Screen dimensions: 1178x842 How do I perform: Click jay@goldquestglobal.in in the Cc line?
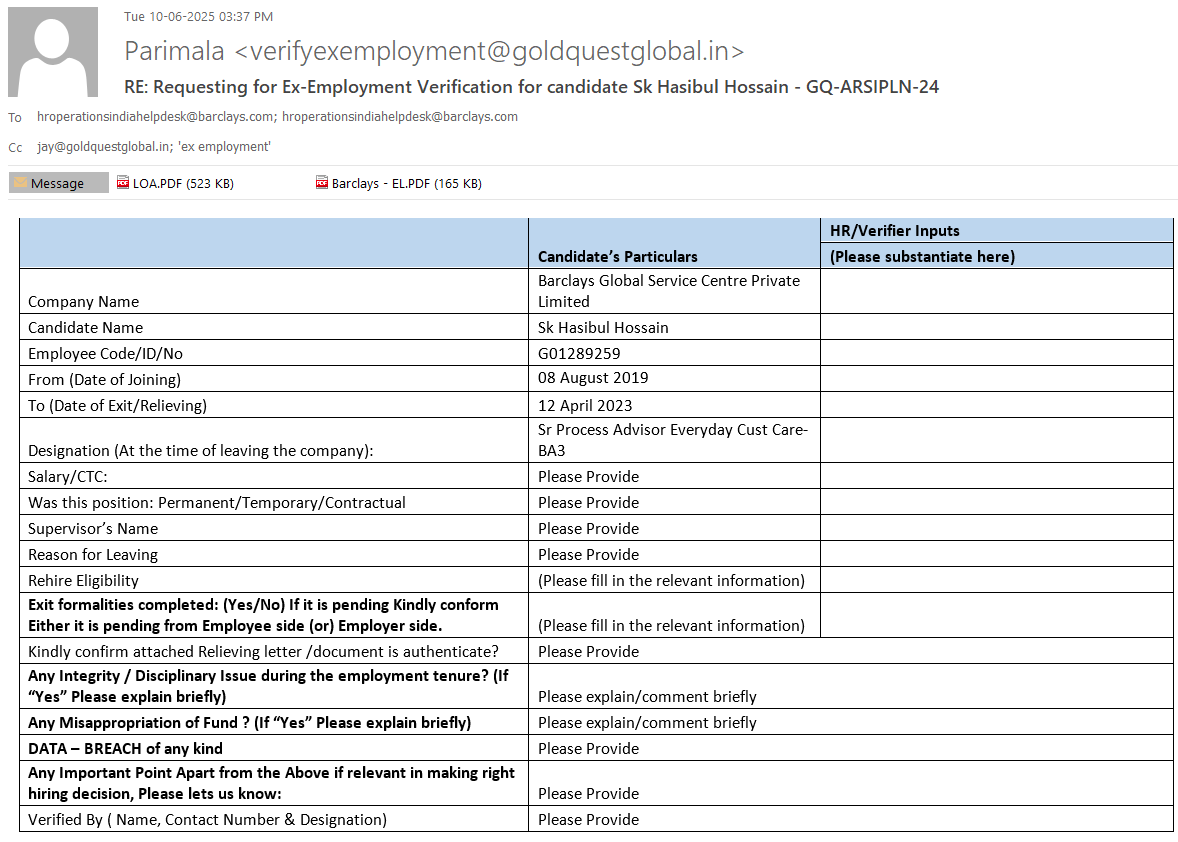104,146
